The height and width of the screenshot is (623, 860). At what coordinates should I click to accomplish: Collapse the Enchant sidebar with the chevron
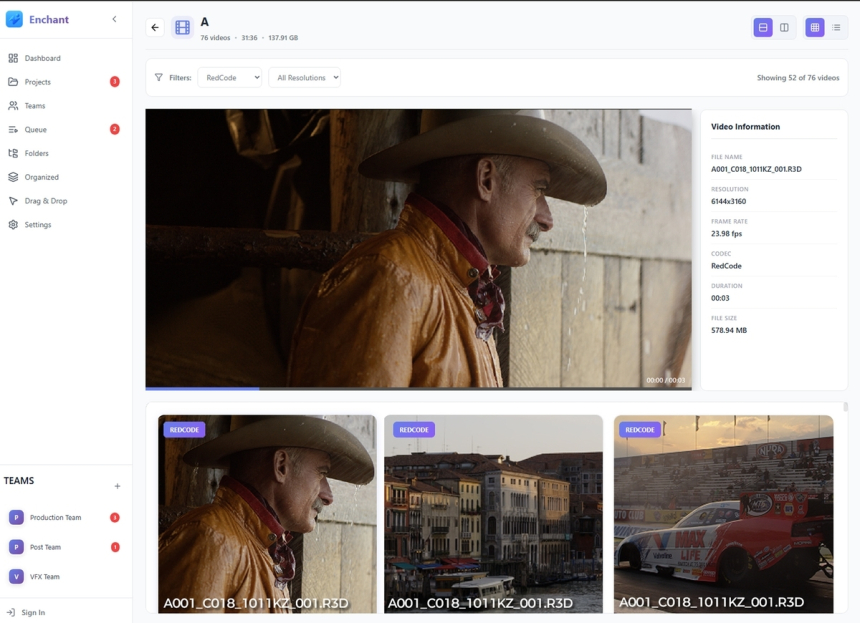click(114, 19)
